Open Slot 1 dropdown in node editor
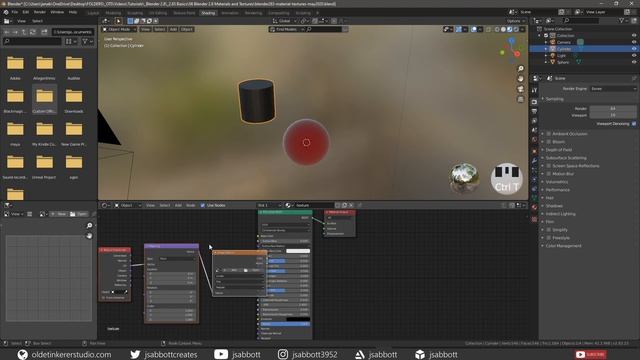Screen dimensions: 640x360 coord(269,205)
